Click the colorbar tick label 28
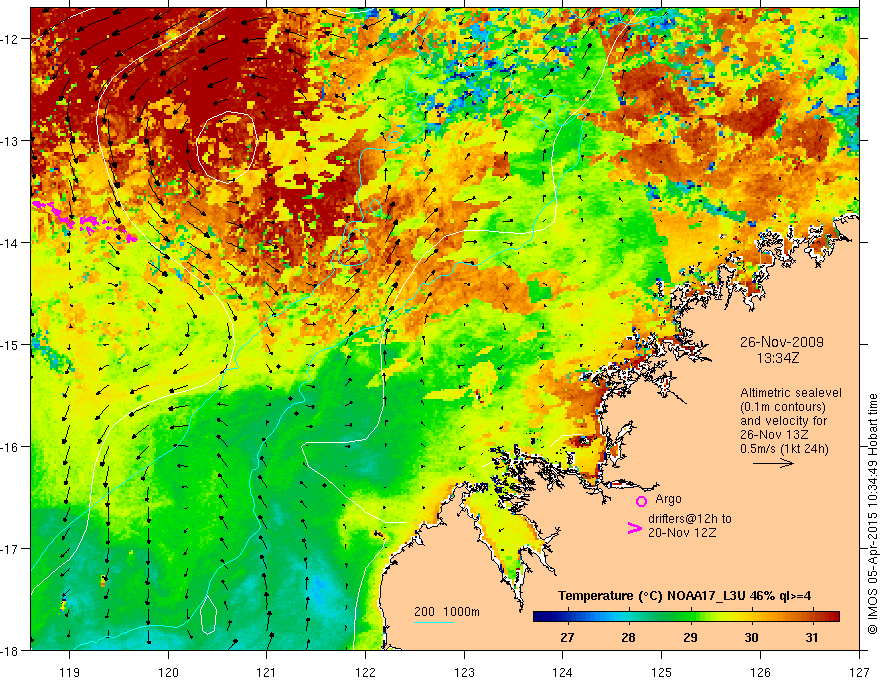Image resolution: width=880 pixels, height=680 pixels. [x=628, y=637]
